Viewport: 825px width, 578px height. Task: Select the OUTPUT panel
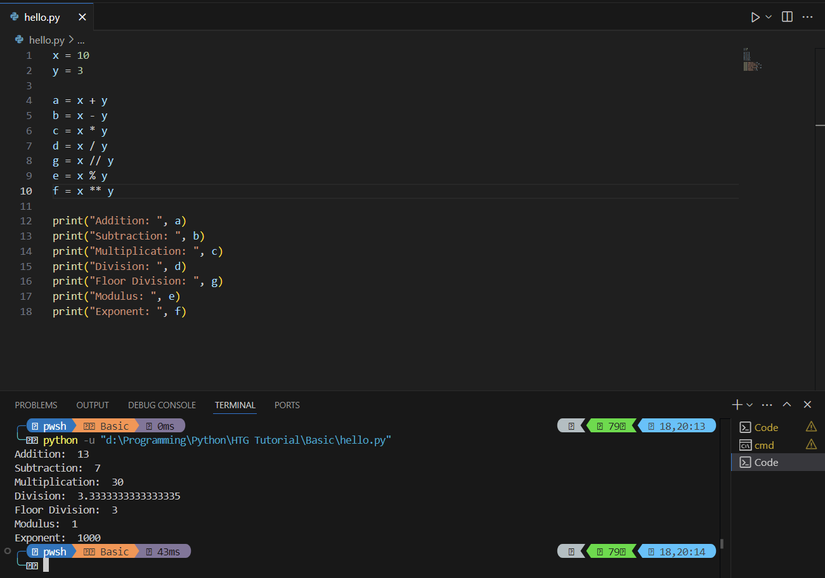coord(92,405)
